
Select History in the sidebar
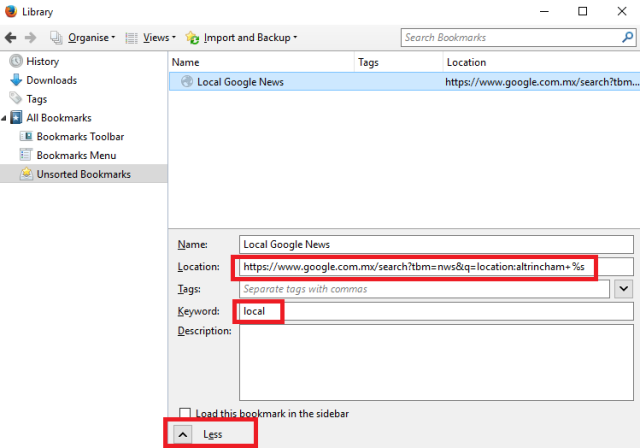click(42, 61)
